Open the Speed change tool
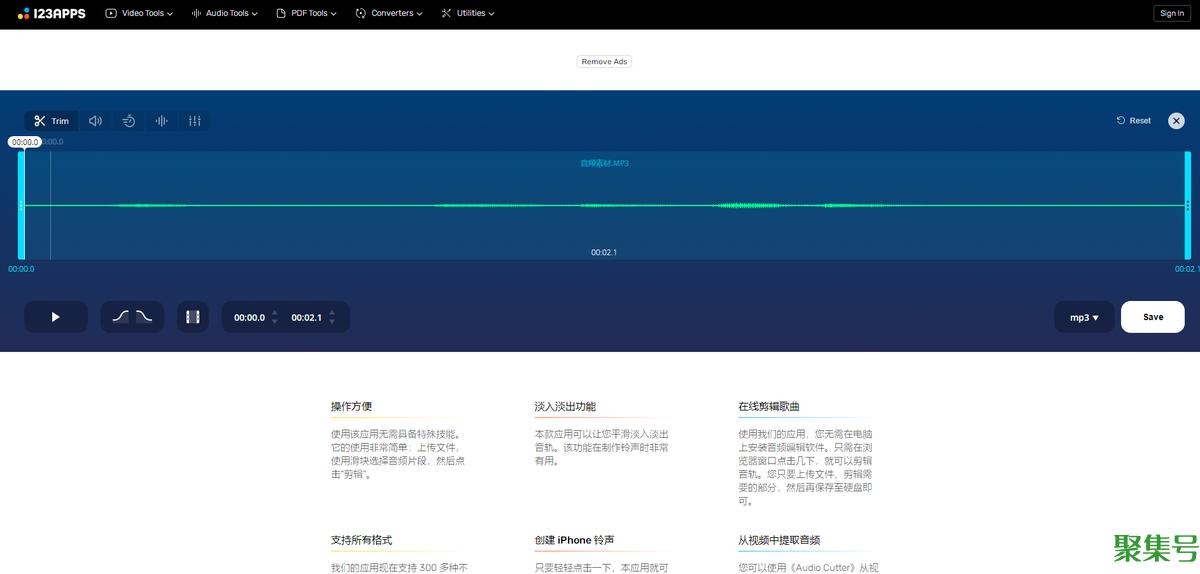This screenshot has height=574, width=1200. click(129, 121)
